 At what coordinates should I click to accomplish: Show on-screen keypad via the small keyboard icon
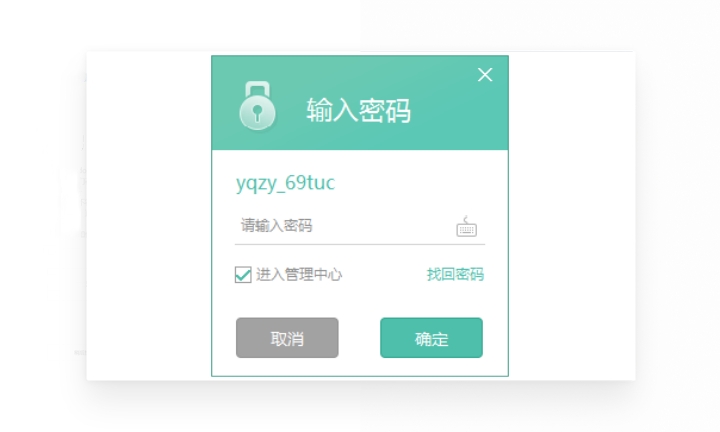tap(467, 226)
